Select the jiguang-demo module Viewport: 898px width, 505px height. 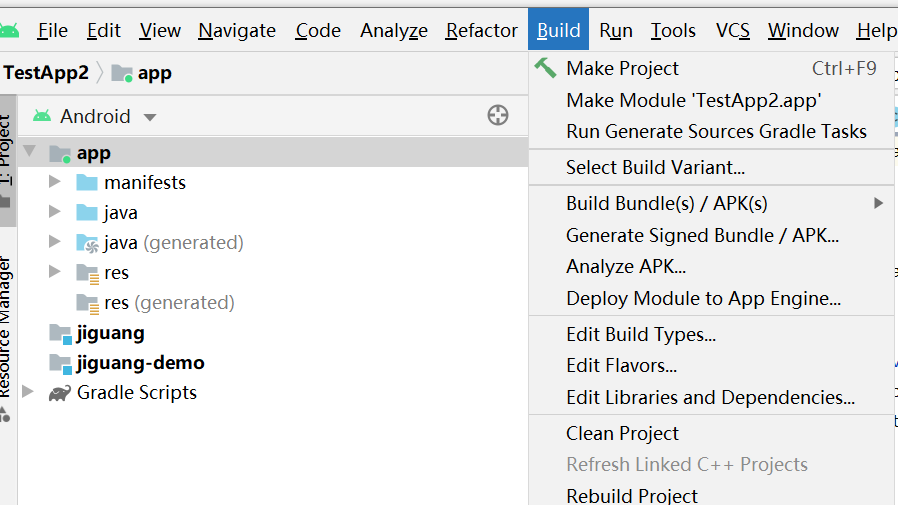tap(140, 362)
